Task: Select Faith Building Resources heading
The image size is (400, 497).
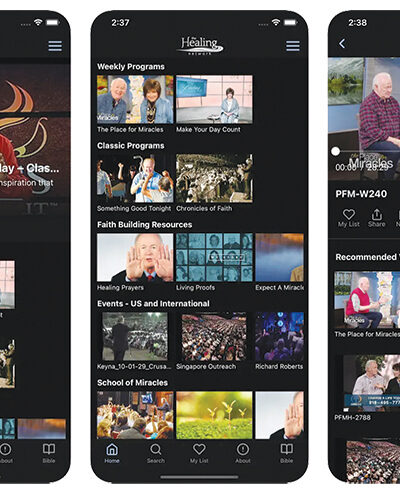Action: pyautogui.click(x=144, y=225)
